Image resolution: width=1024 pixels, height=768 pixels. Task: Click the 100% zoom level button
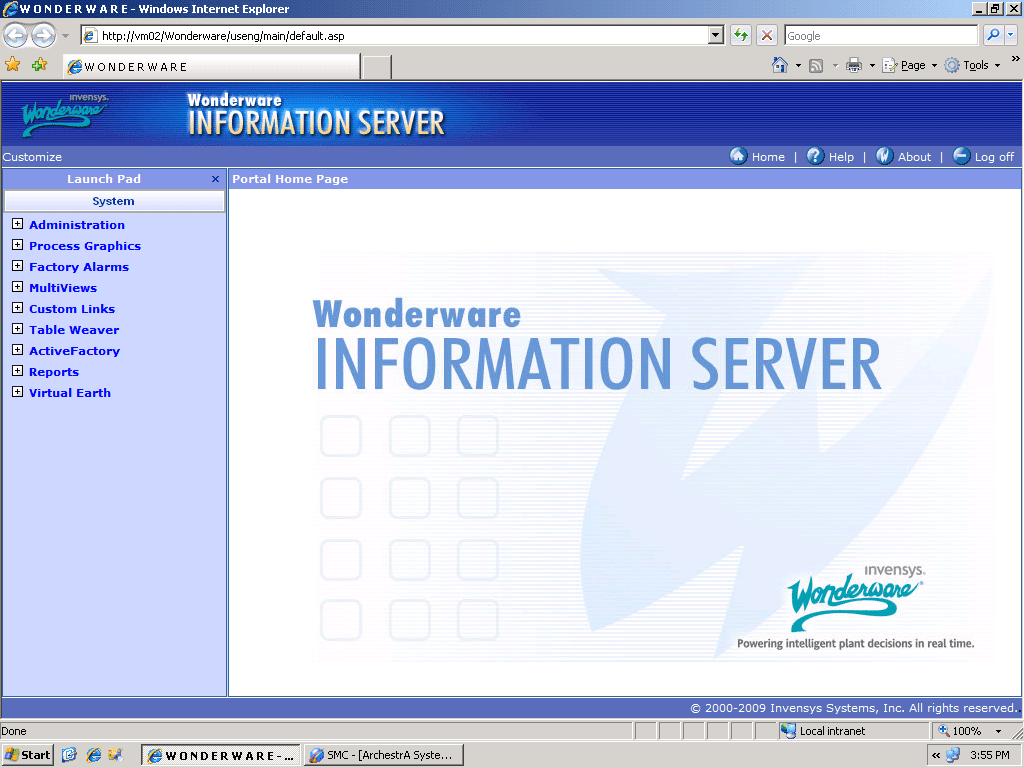coord(961,731)
